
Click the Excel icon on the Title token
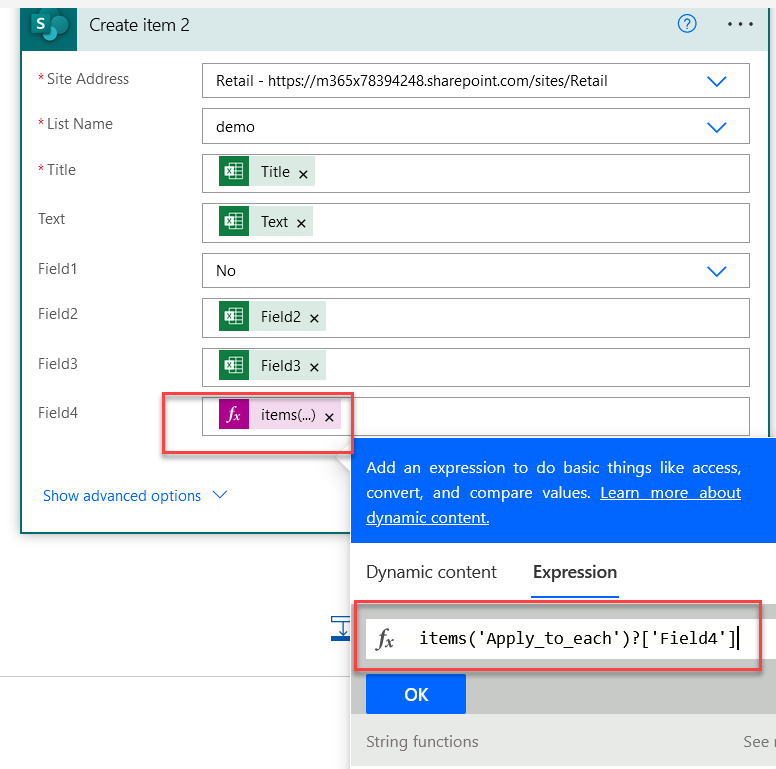click(234, 171)
